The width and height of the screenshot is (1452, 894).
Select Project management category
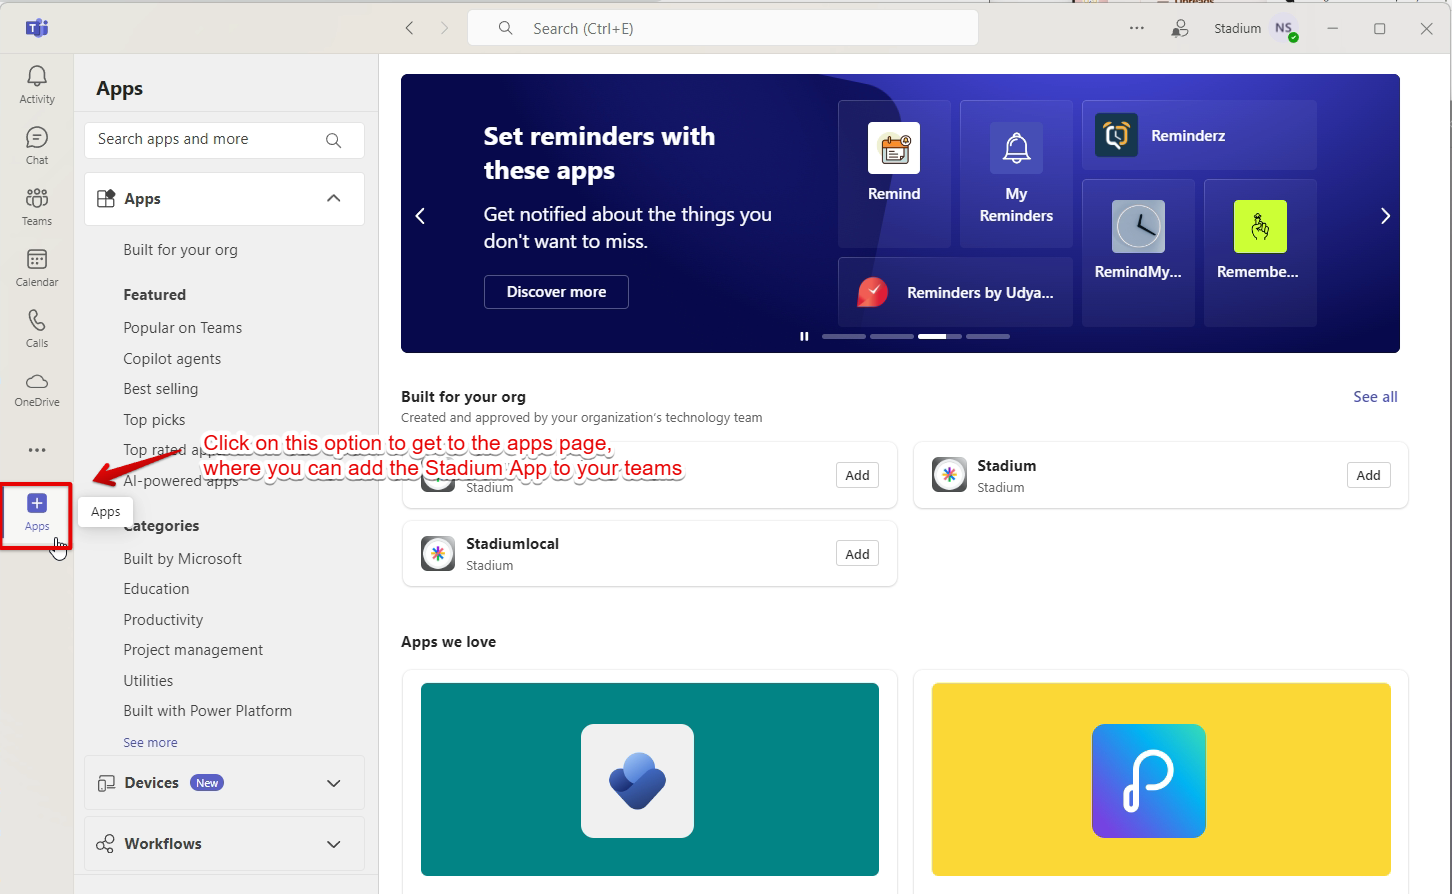click(x=193, y=650)
